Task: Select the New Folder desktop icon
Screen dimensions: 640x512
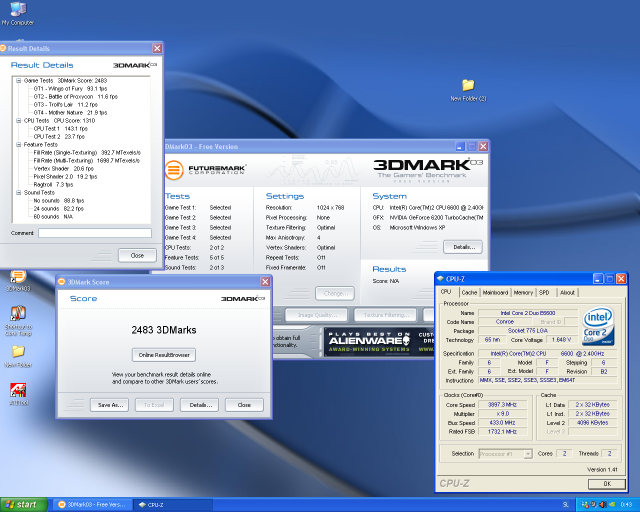Action: coord(18,356)
